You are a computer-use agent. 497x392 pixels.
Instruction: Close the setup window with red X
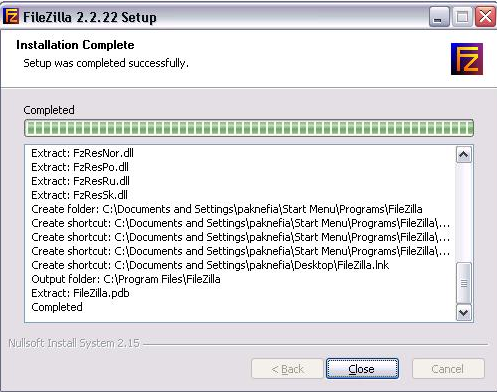pos(485,17)
